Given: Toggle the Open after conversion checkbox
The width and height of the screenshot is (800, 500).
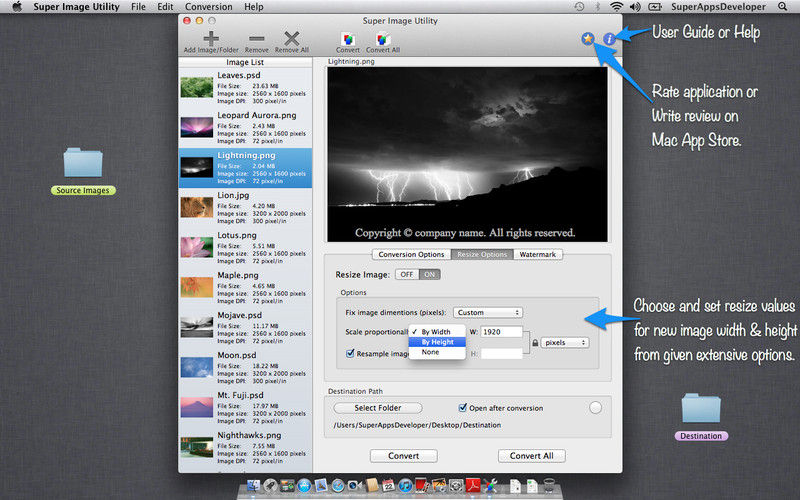Looking at the screenshot, I should click(x=463, y=408).
